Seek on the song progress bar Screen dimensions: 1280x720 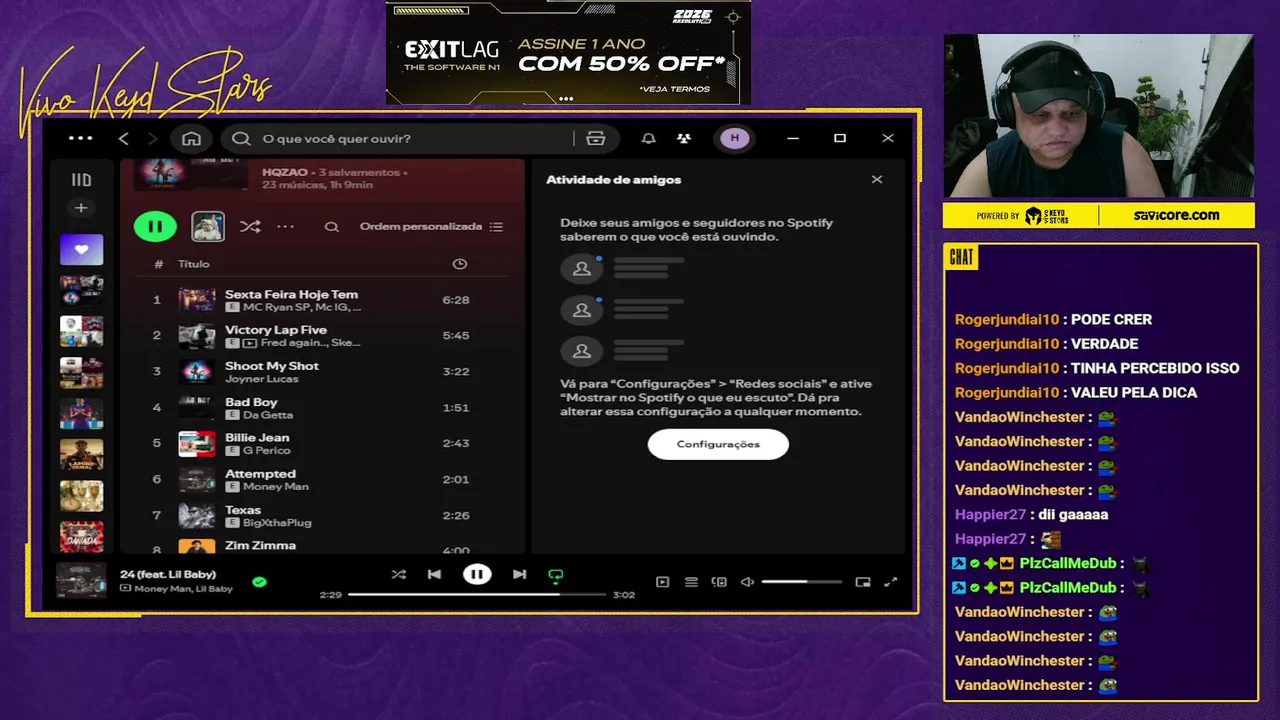point(477,594)
